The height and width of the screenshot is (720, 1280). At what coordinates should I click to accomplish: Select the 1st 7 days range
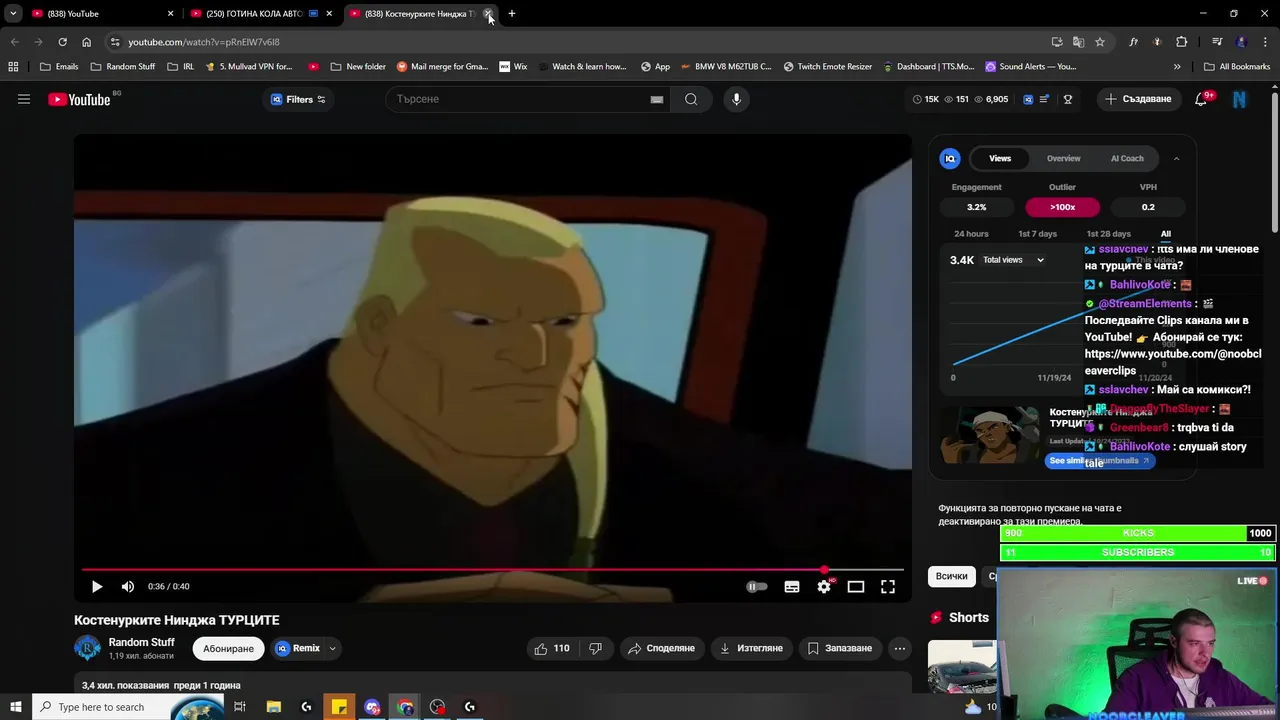1037,234
